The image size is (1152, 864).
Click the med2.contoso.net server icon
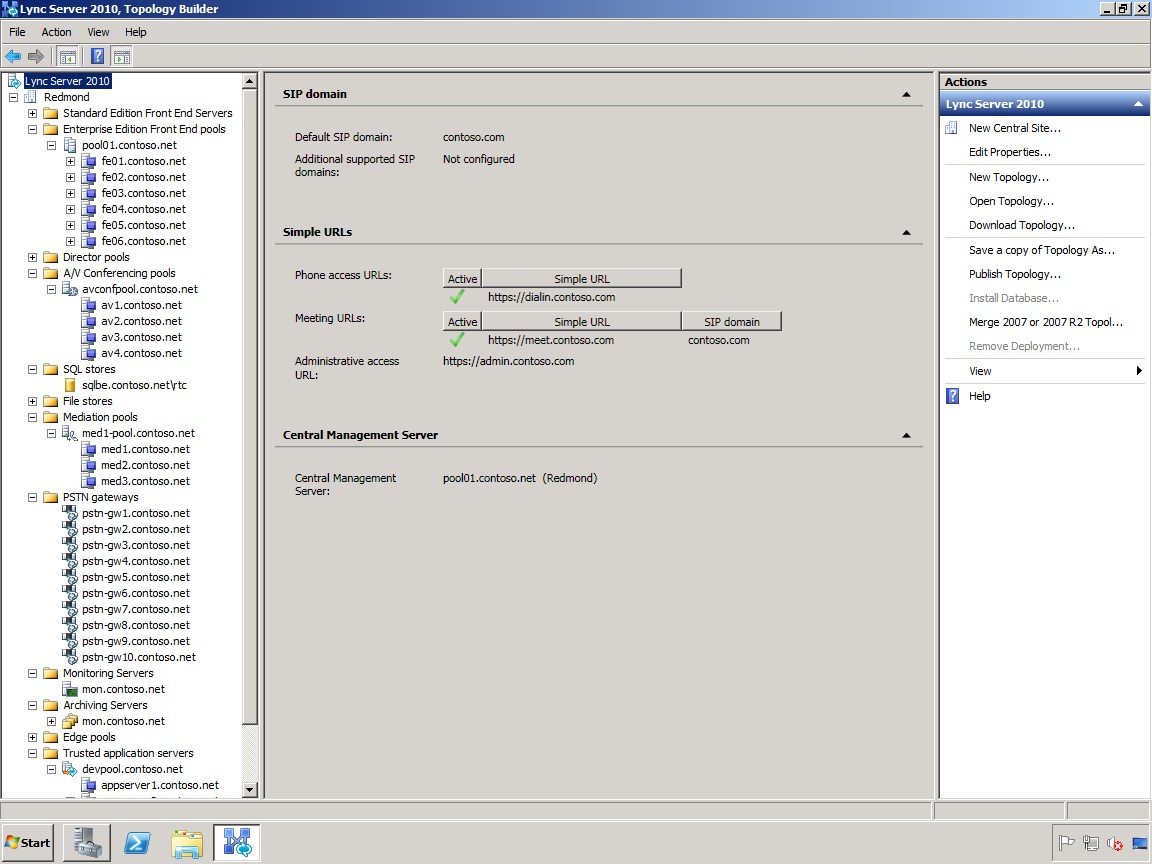[x=89, y=465]
